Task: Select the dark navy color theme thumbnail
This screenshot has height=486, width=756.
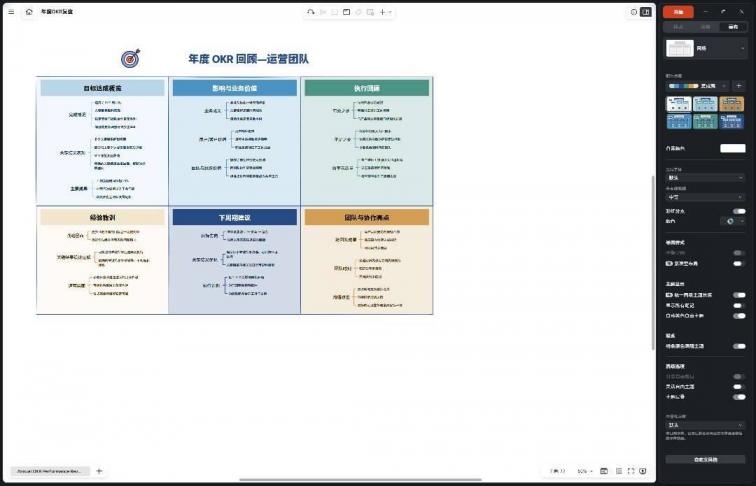Action: click(x=731, y=122)
